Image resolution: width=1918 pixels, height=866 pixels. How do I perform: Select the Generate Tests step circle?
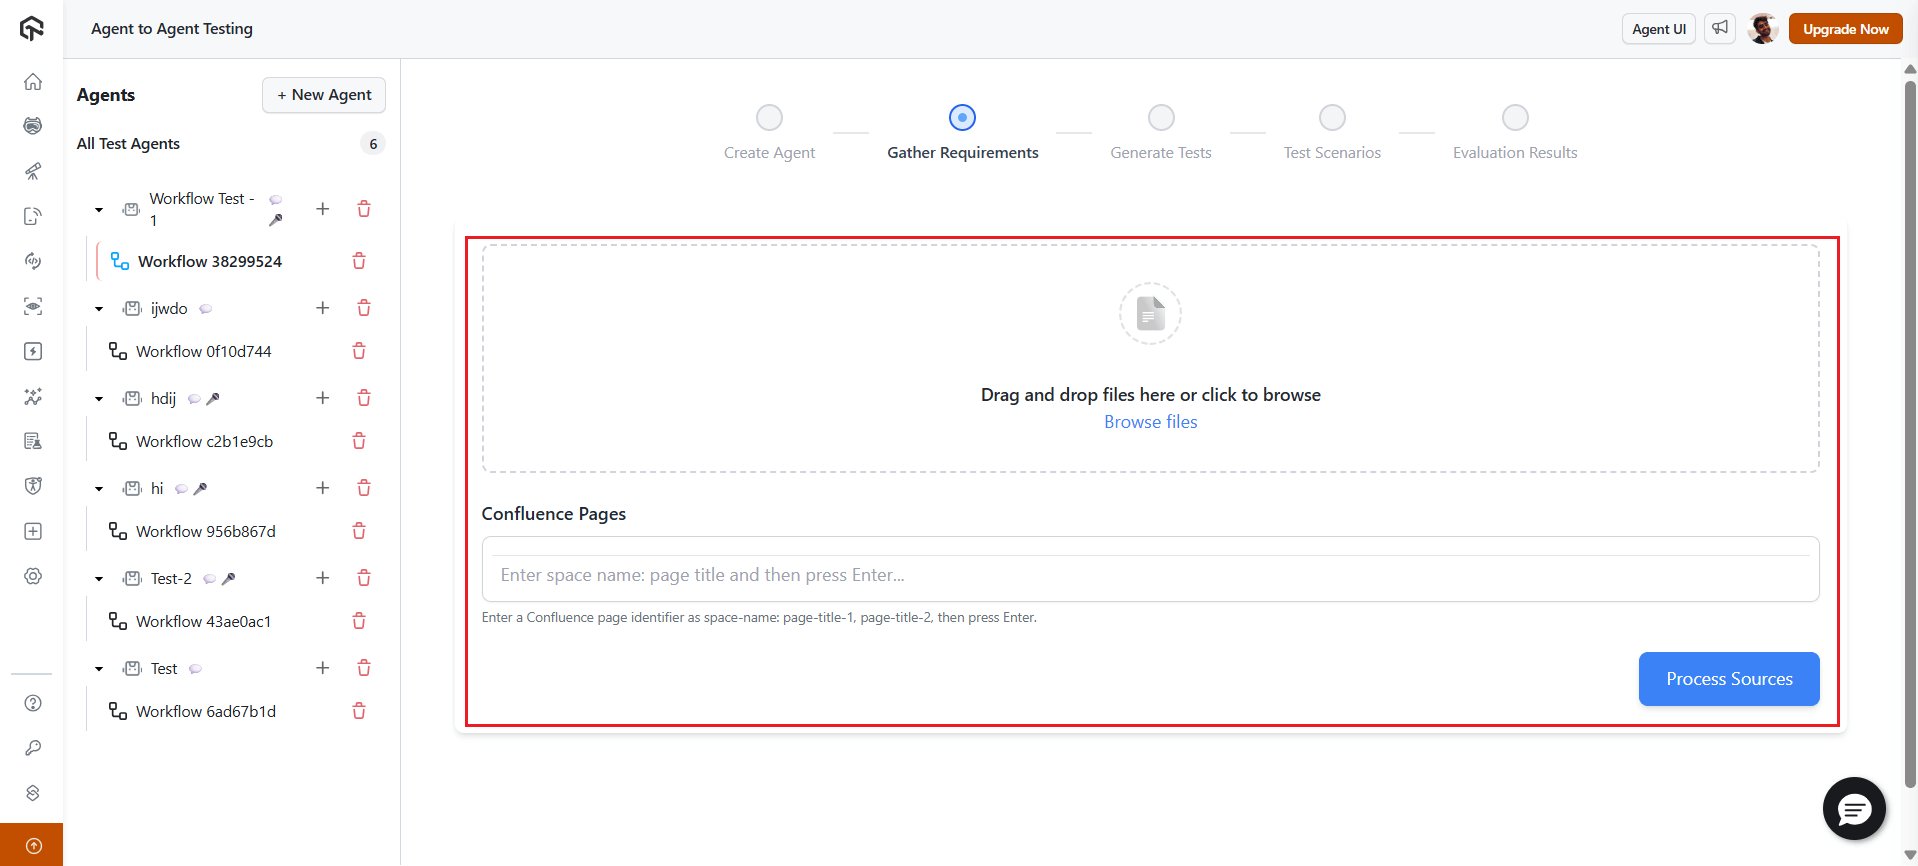[x=1160, y=118]
